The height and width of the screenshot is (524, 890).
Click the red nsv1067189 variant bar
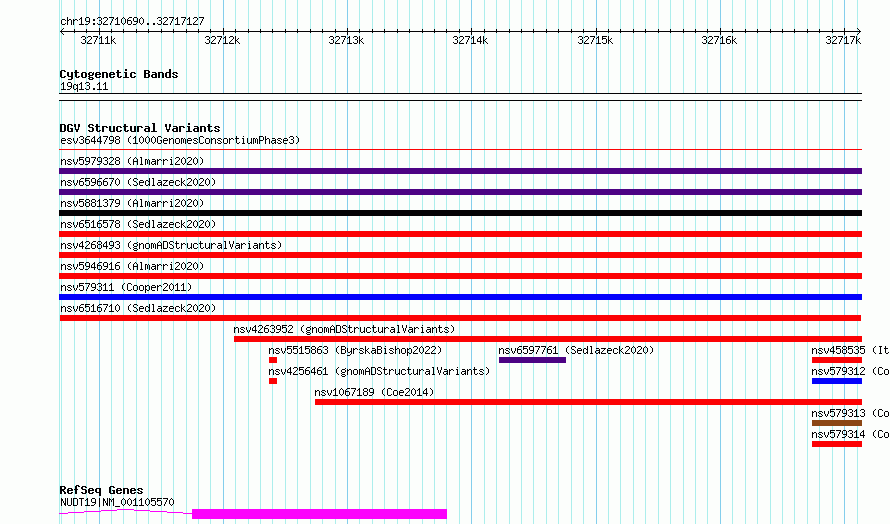pos(589,402)
